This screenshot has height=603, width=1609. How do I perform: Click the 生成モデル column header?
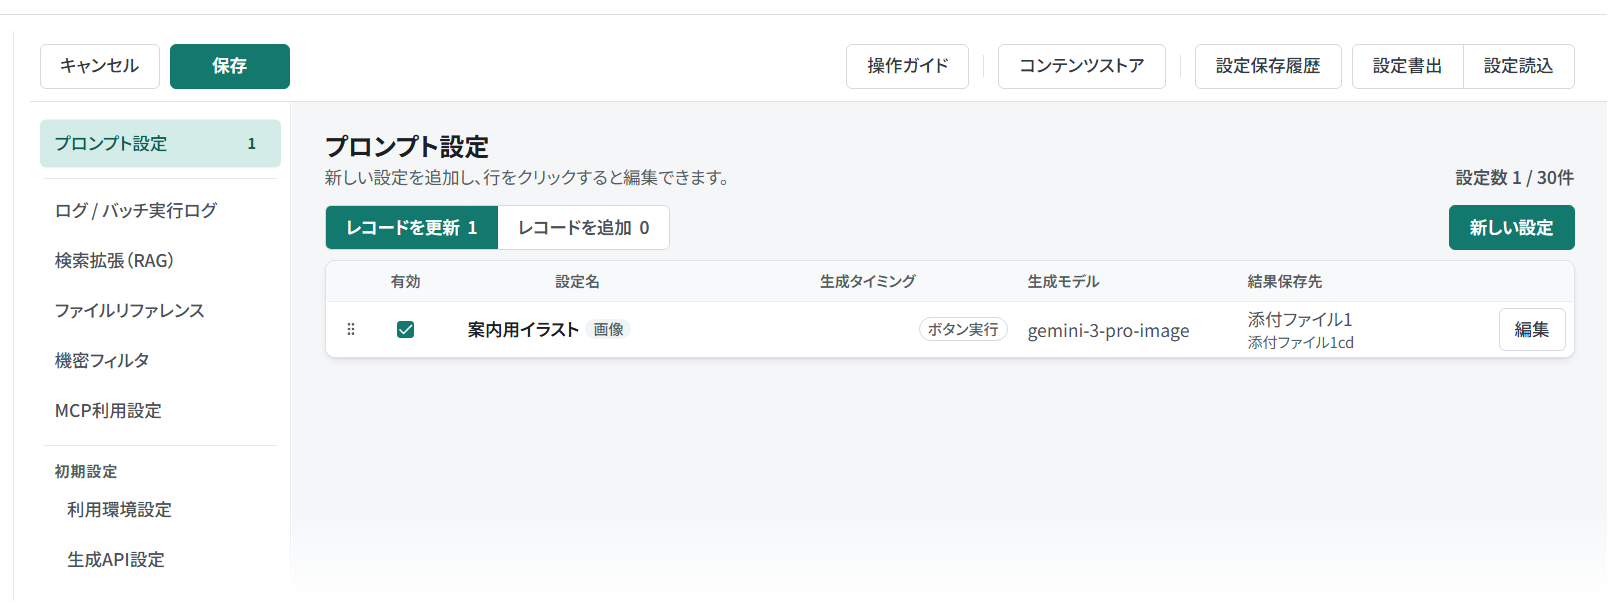(x=1064, y=282)
